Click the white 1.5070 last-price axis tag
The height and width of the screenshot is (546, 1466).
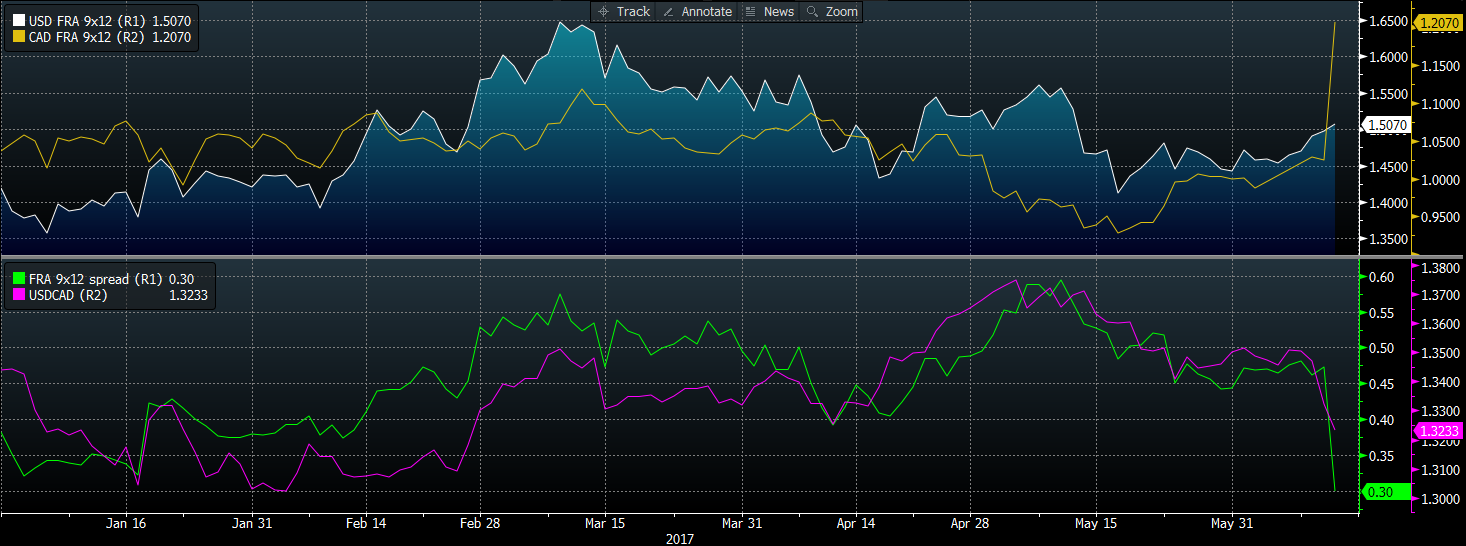click(1386, 125)
